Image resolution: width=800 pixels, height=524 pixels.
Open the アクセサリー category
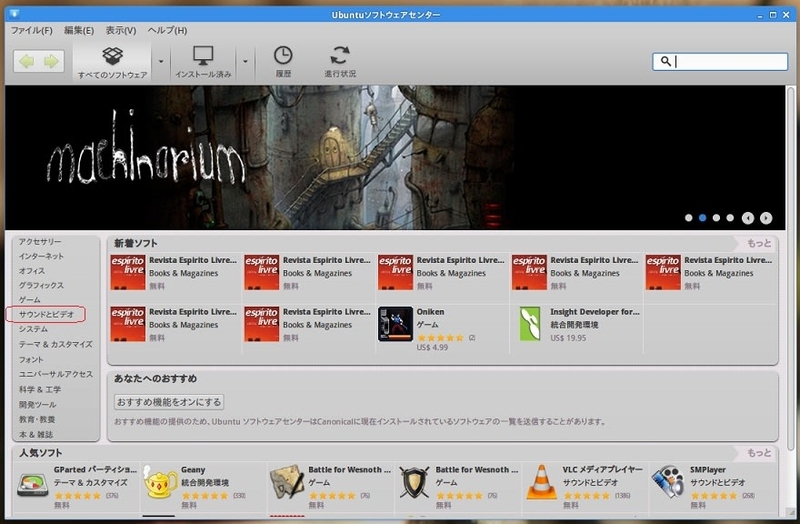(40, 241)
